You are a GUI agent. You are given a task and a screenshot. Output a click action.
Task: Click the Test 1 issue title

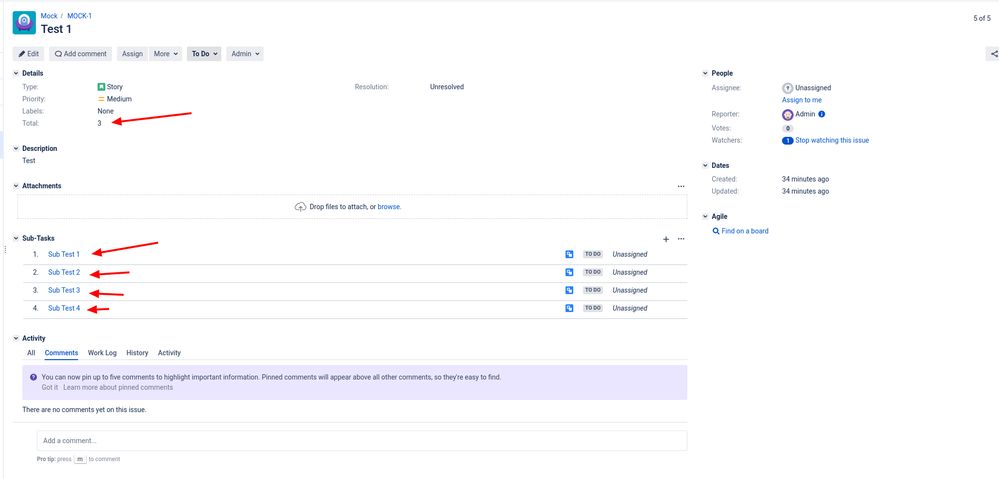56,29
